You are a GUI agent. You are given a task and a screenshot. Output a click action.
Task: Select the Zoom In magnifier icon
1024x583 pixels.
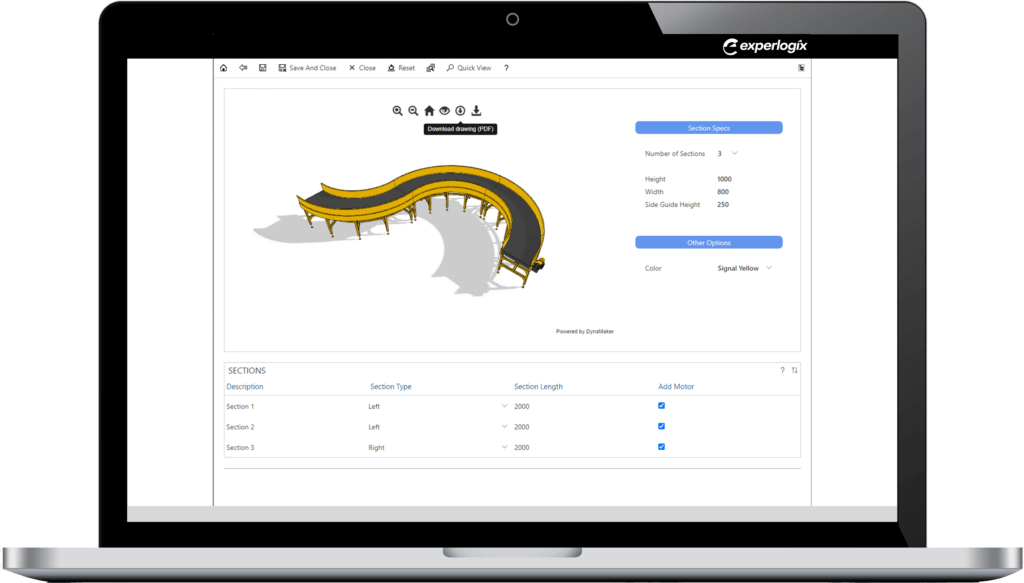pyautogui.click(x=398, y=110)
